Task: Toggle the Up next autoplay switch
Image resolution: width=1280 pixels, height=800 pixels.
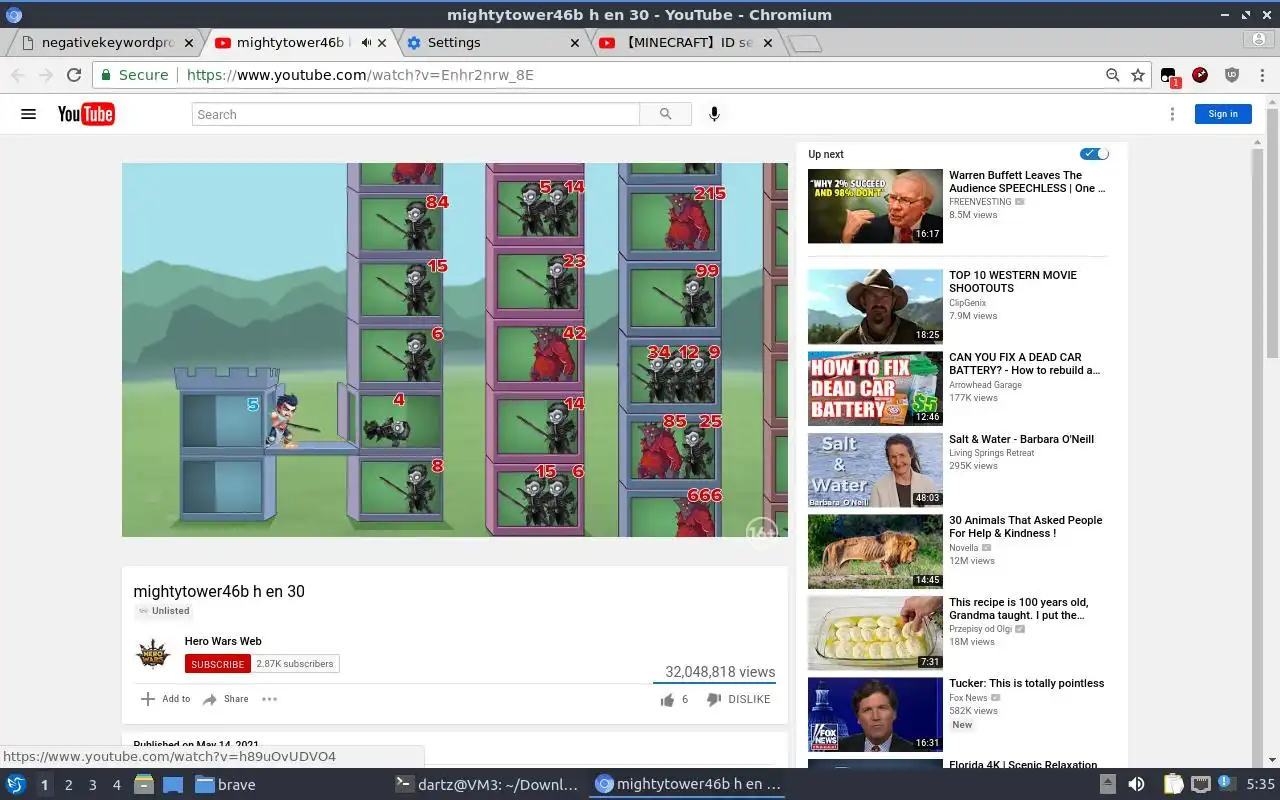Action: point(1094,154)
